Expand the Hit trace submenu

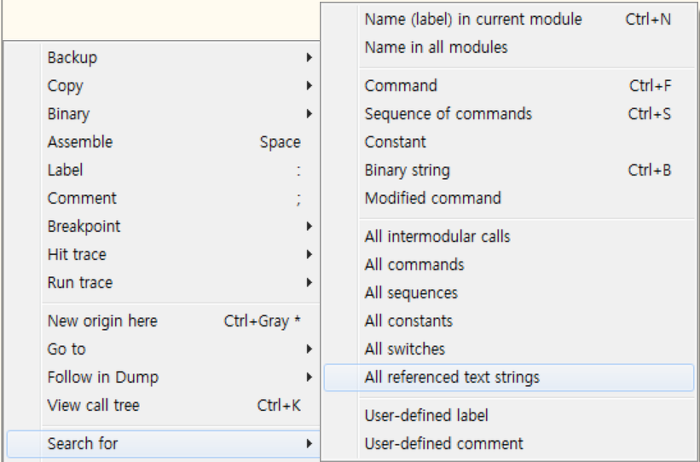163,254
